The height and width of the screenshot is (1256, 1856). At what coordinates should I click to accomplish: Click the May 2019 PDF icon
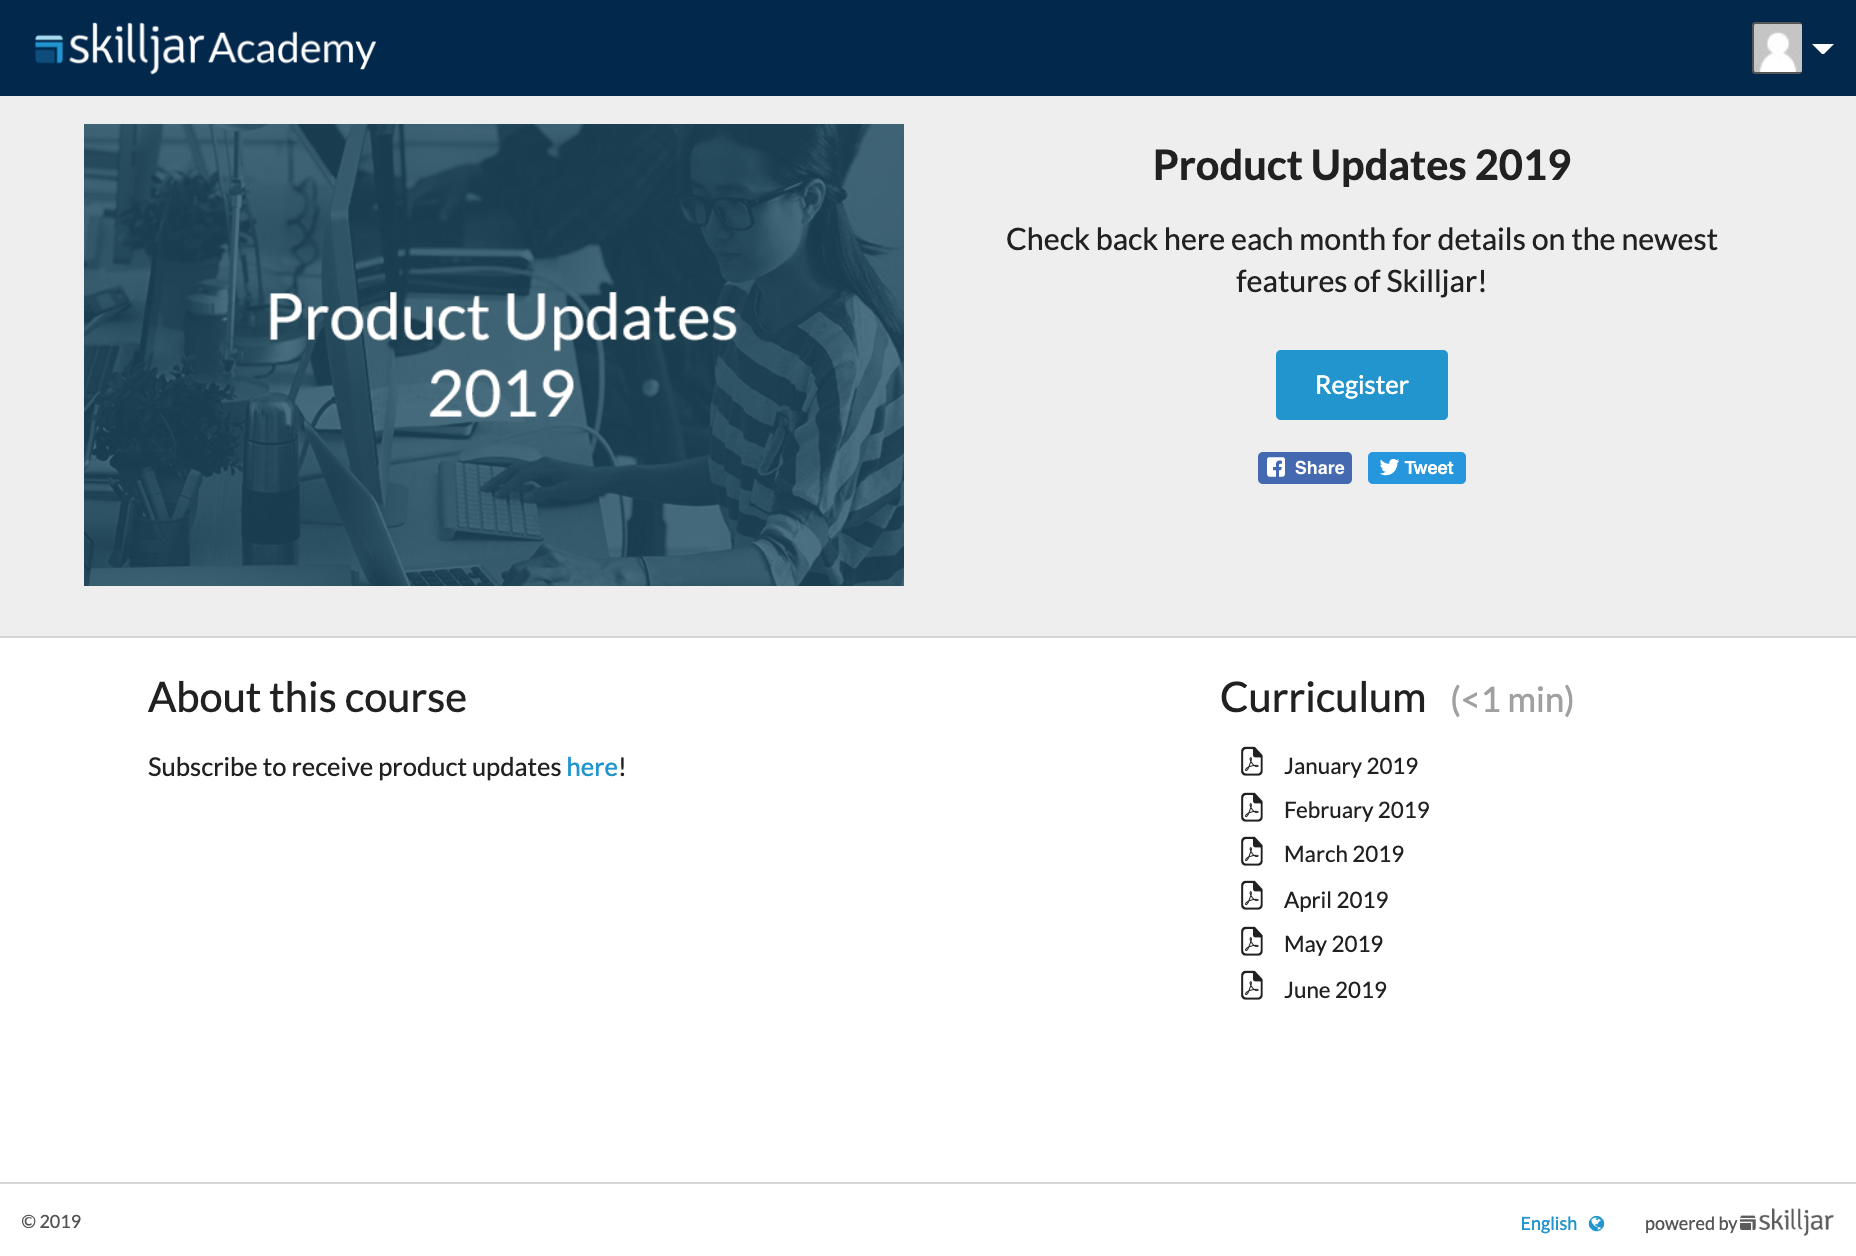(x=1252, y=941)
